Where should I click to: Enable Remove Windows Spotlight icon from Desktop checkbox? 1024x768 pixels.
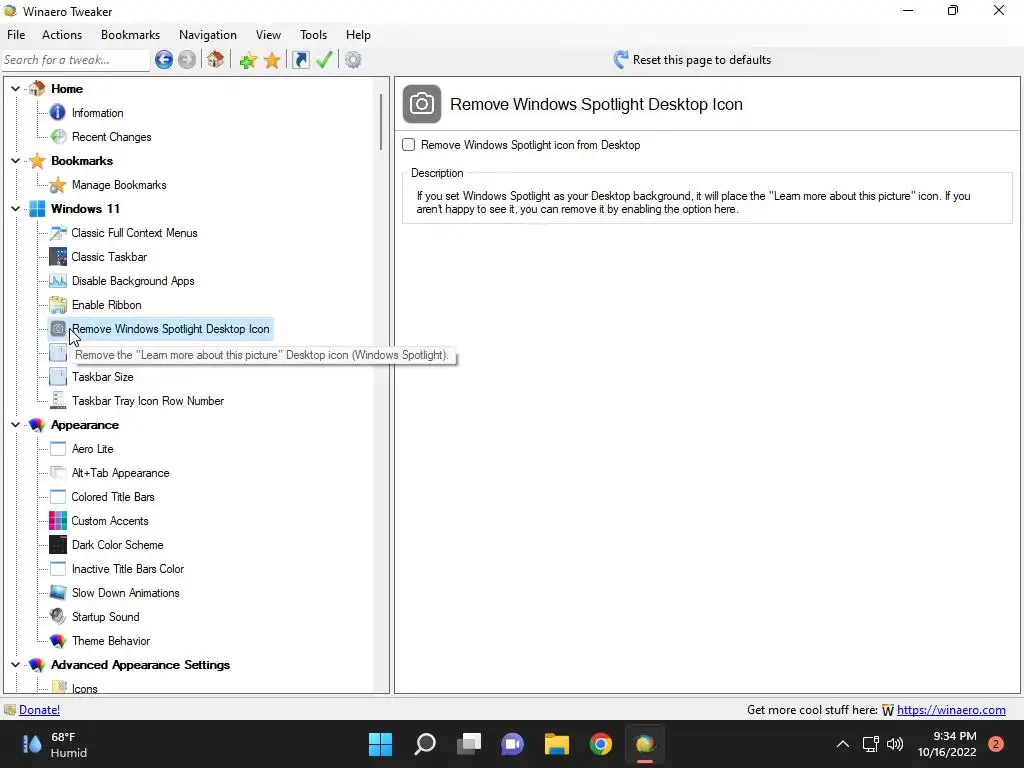click(409, 145)
